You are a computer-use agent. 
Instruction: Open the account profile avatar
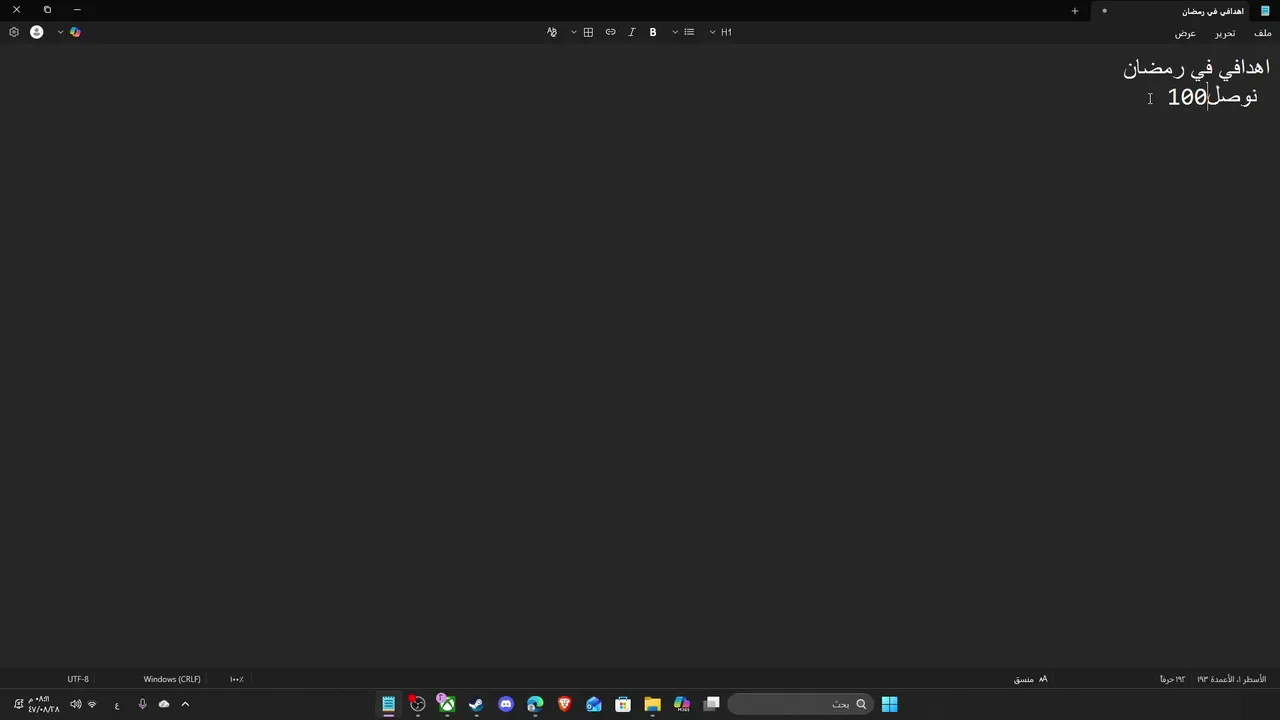coord(37,32)
